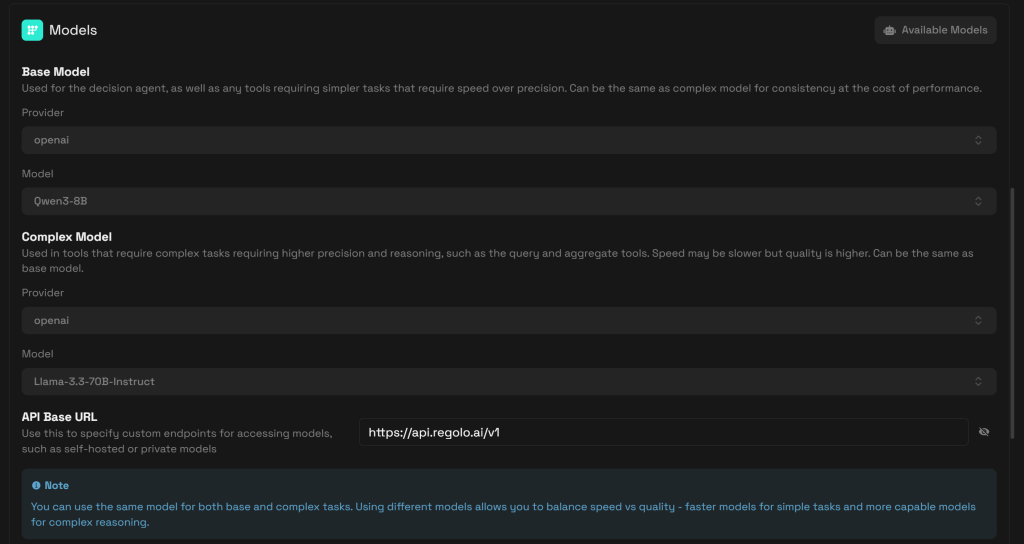Click the API Base URL input field
This screenshot has height=544, width=1024.
[660, 432]
